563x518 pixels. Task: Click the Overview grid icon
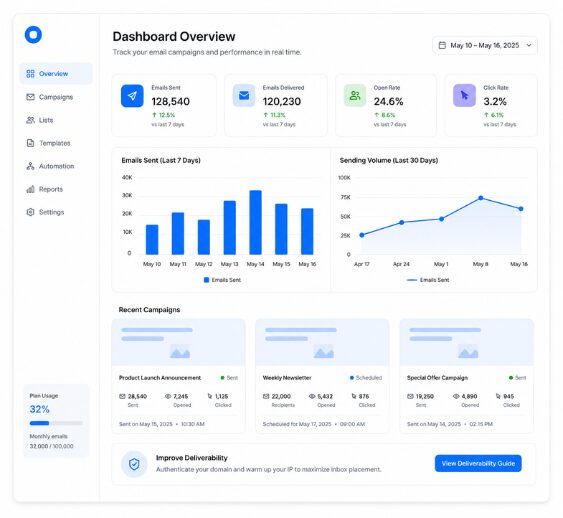[31, 74]
